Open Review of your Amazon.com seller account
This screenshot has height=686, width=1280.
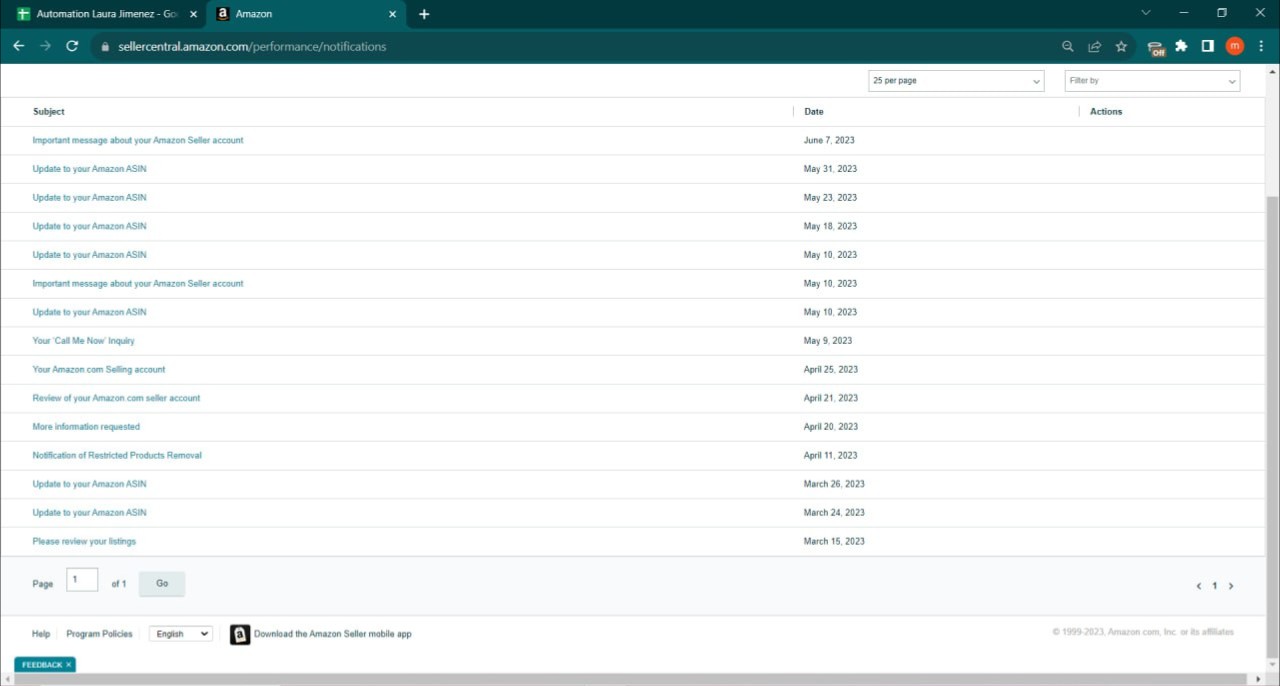pos(116,398)
